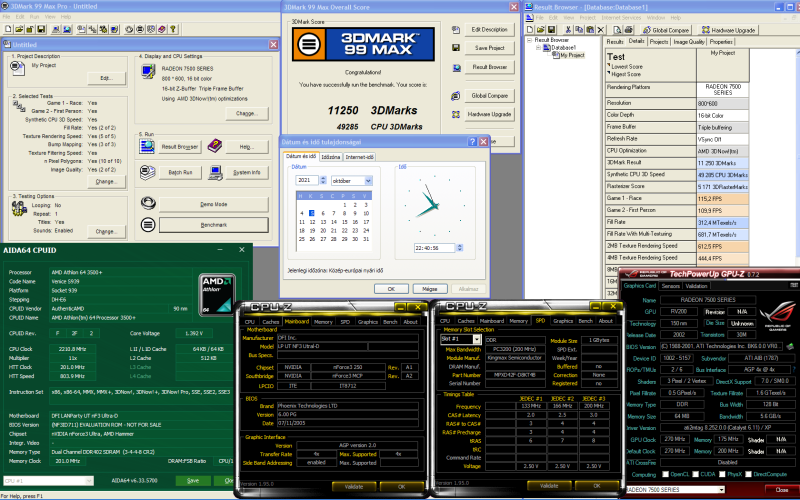This screenshot has width=800, height=500.
Task: Collapse the Database1 tree node
Action: [x=538, y=47]
